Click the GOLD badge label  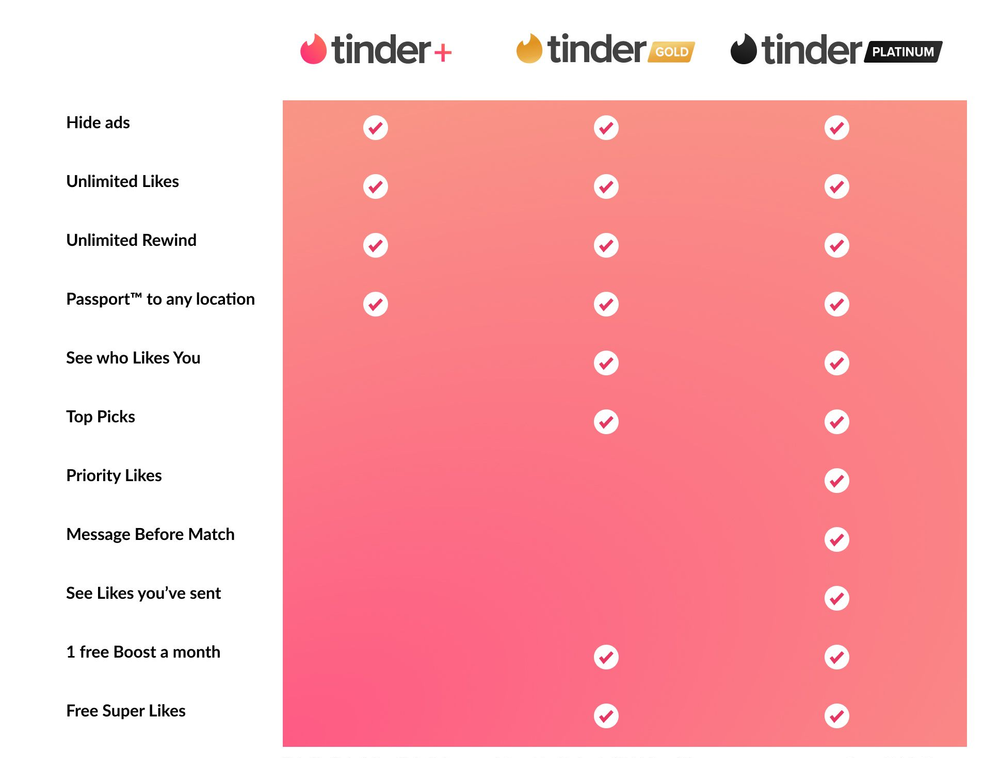[x=671, y=51]
